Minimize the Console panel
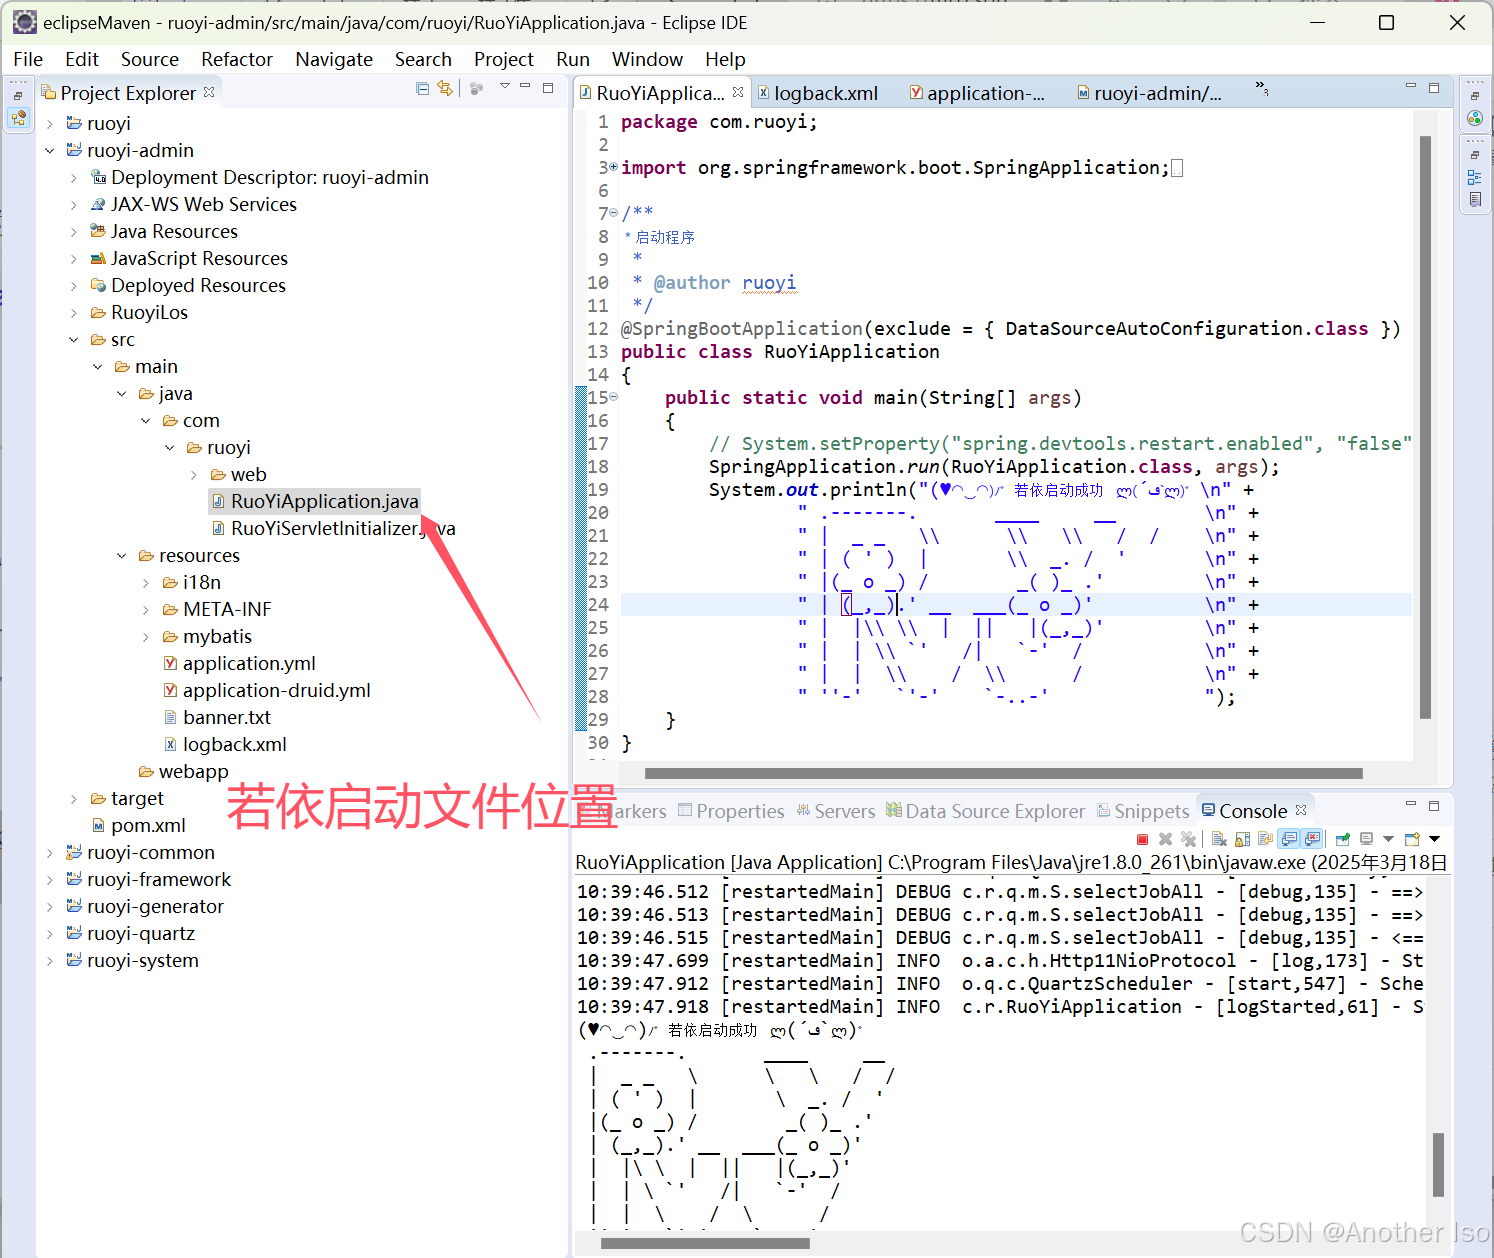Image resolution: width=1494 pixels, height=1258 pixels. pyautogui.click(x=1411, y=804)
